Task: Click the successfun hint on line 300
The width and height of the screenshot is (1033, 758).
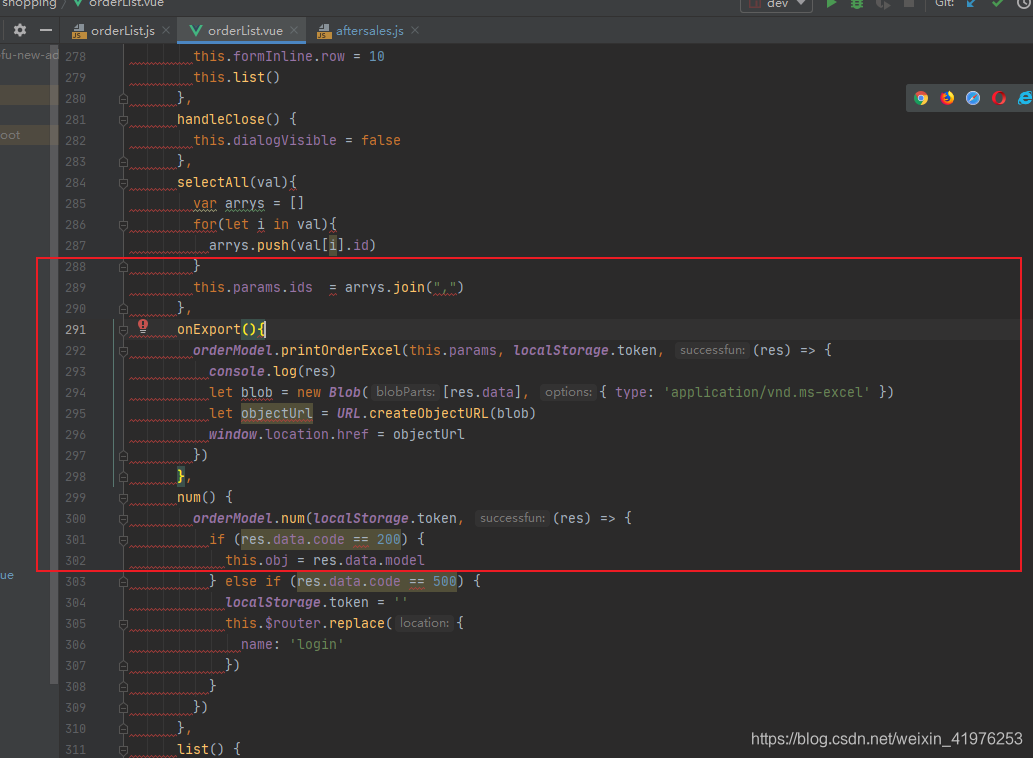Action: pyautogui.click(x=513, y=518)
